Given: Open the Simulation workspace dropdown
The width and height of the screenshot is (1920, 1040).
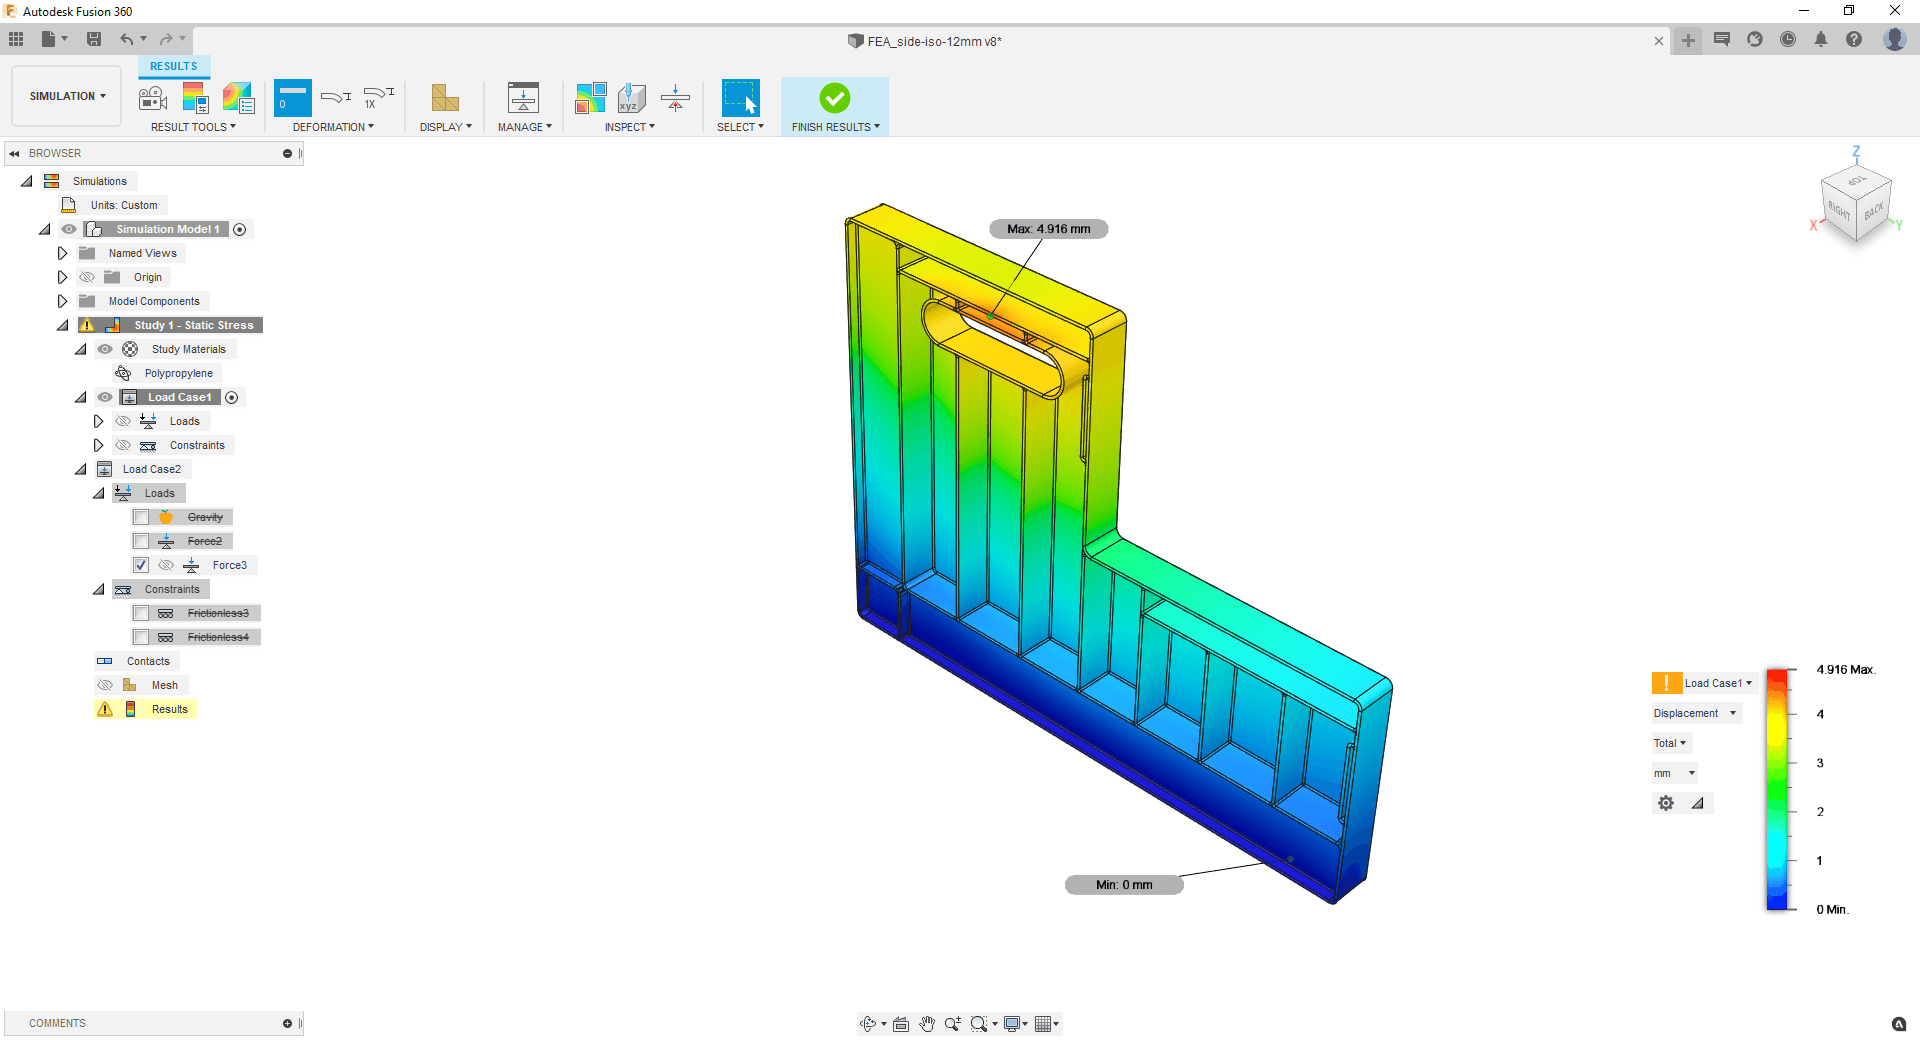Looking at the screenshot, I should pos(67,96).
